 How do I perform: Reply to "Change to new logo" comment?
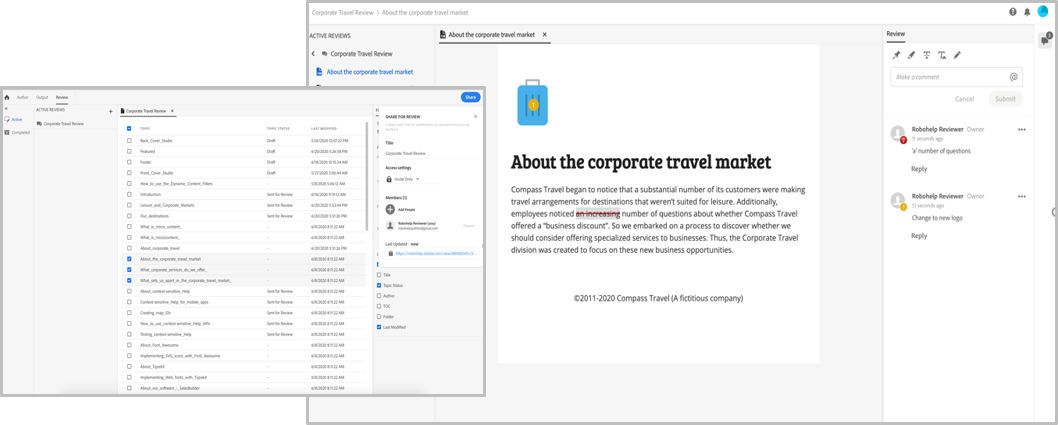coord(919,235)
